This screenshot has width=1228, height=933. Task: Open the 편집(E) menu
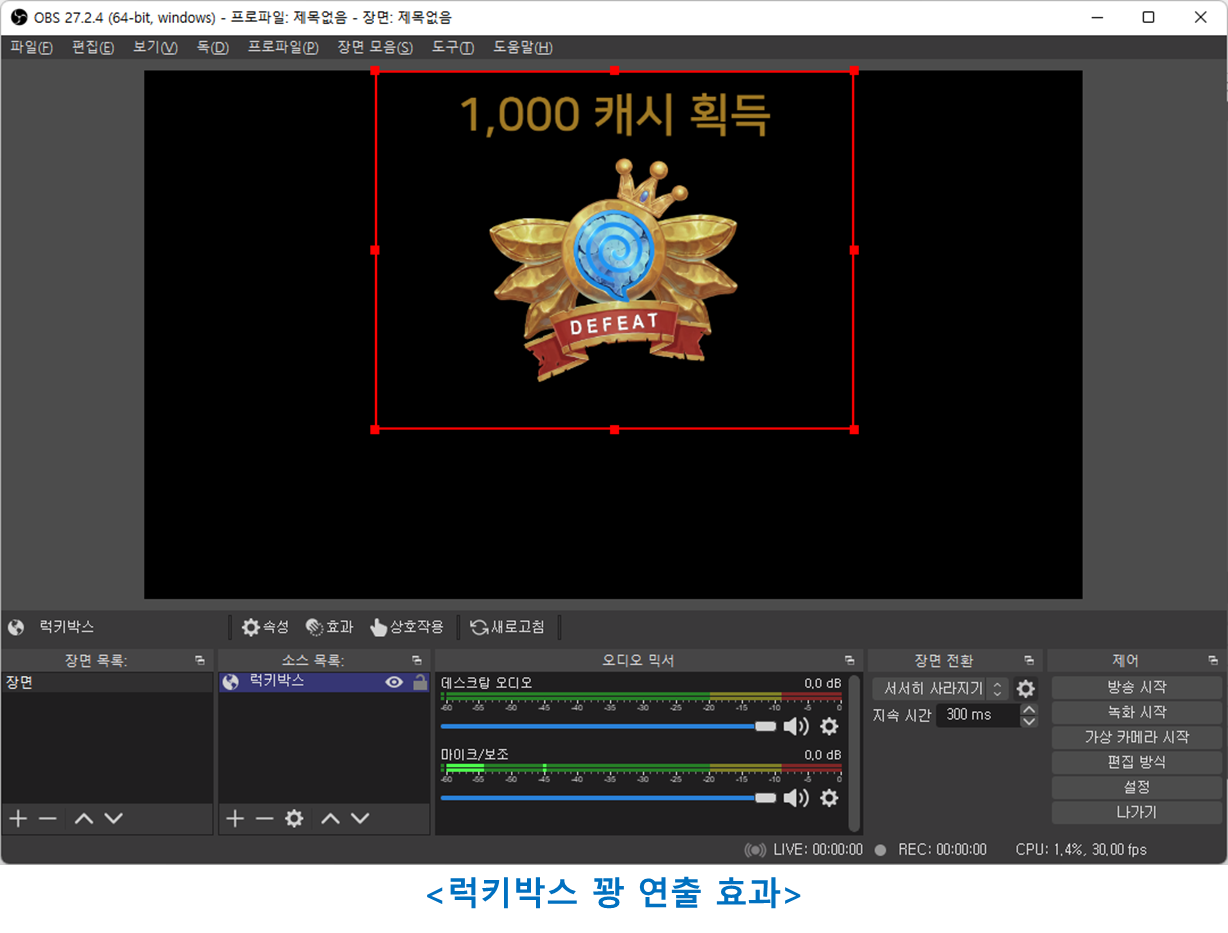pyautogui.click(x=93, y=47)
